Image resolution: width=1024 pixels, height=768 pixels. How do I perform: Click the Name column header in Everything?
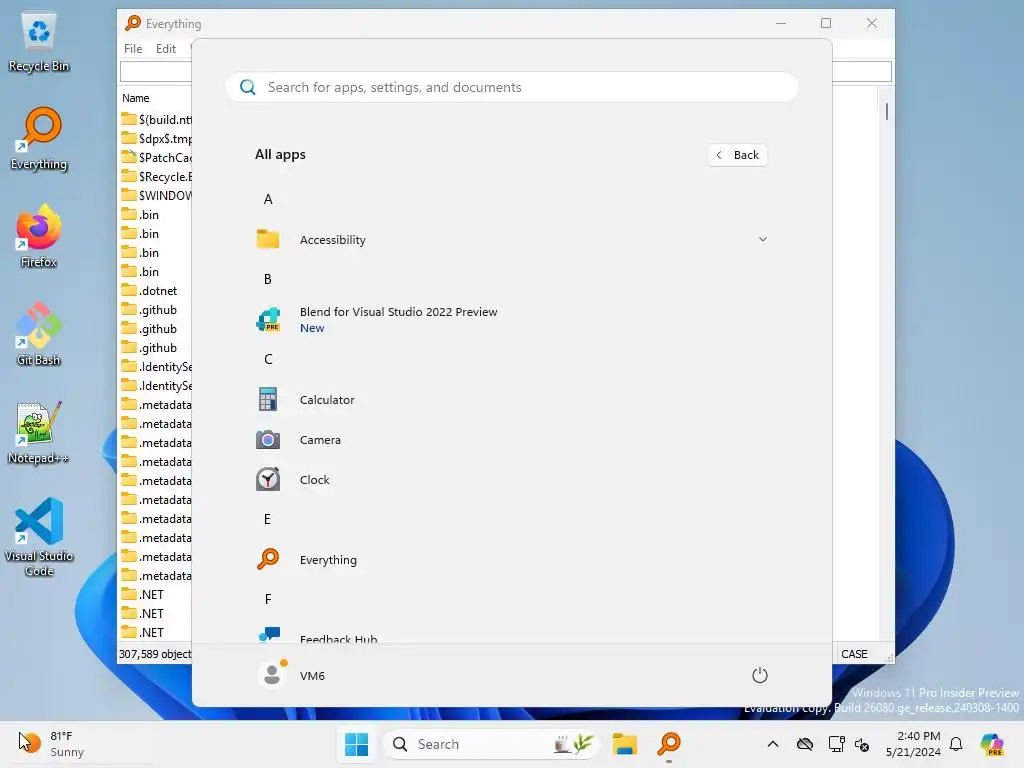[x=136, y=98]
